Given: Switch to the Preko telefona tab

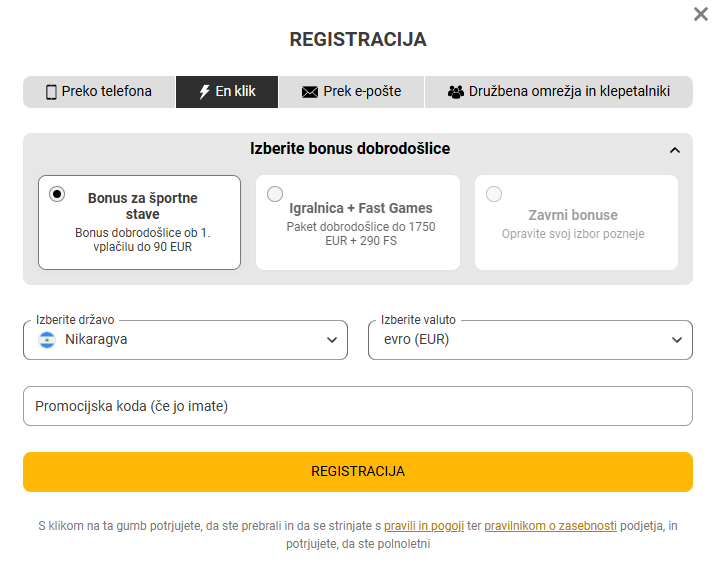Looking at the screenshot, I should [99, 92].
